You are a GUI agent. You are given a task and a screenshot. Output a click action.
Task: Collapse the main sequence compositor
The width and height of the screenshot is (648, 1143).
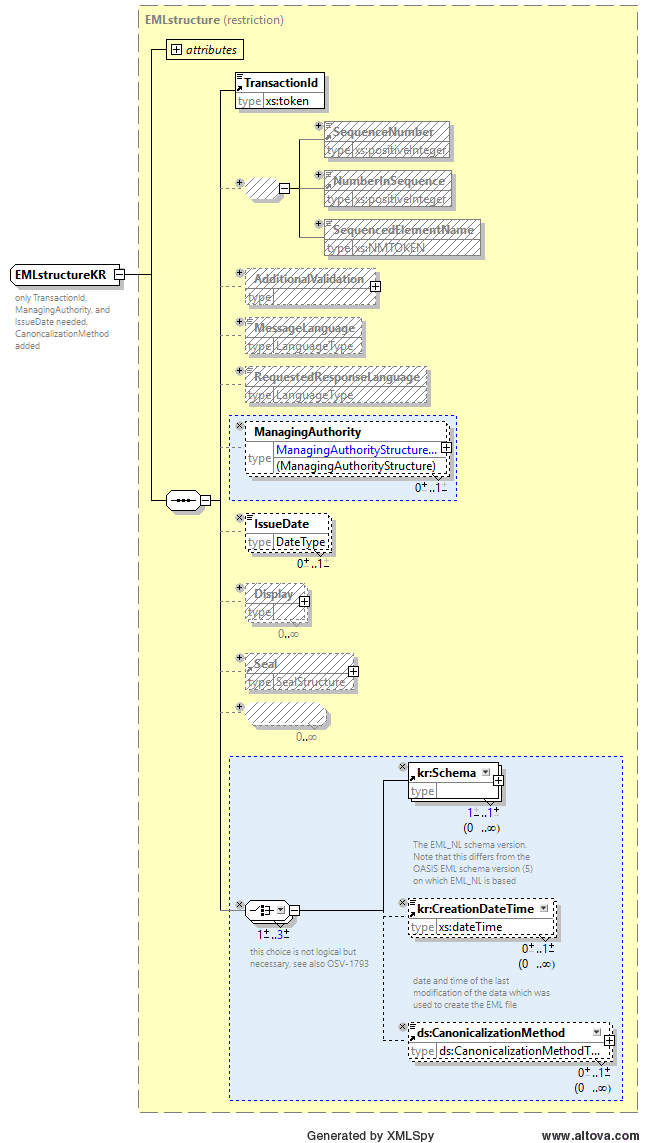tap(206, 501)
